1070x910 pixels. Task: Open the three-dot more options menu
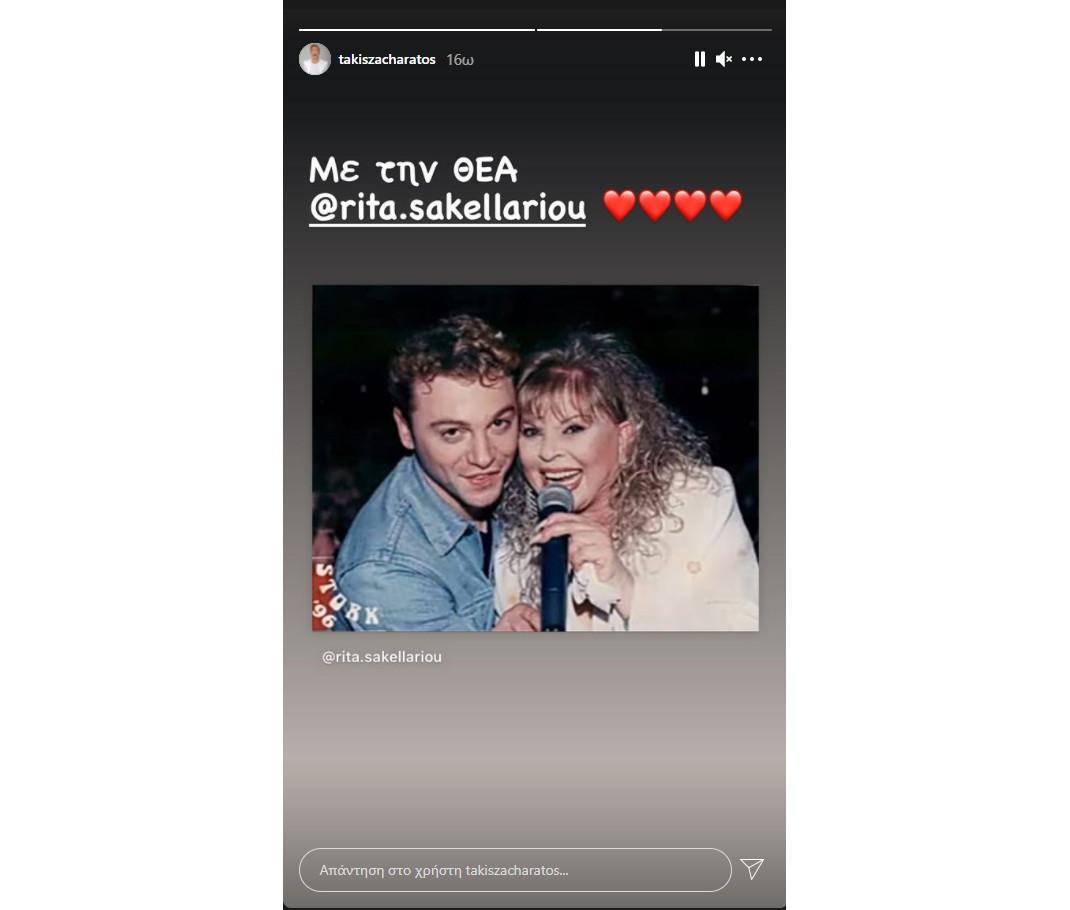(x=752, y=59)
